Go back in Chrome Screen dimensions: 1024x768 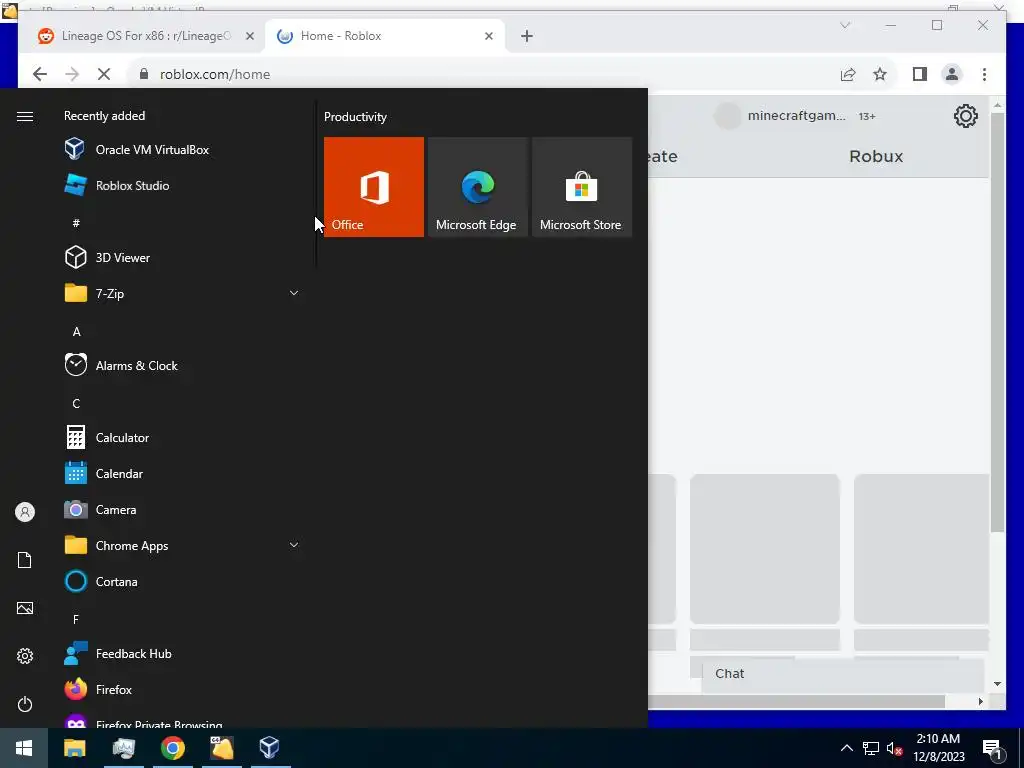tap(40, 74)
